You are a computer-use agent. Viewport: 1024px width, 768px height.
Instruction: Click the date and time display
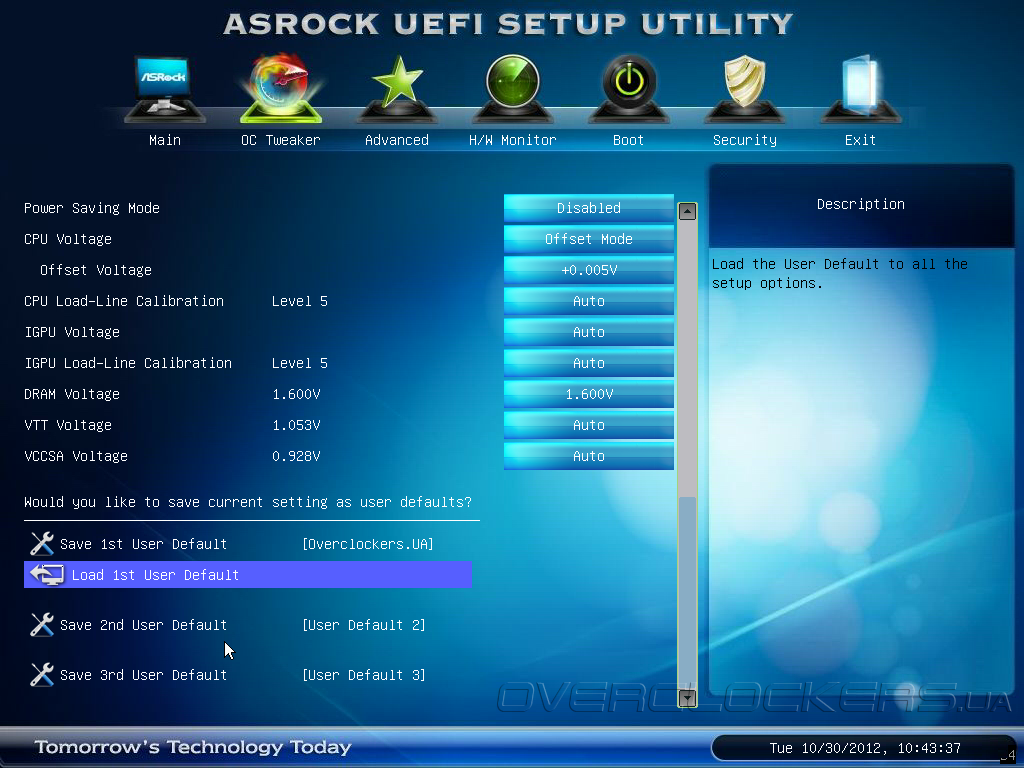865,748
